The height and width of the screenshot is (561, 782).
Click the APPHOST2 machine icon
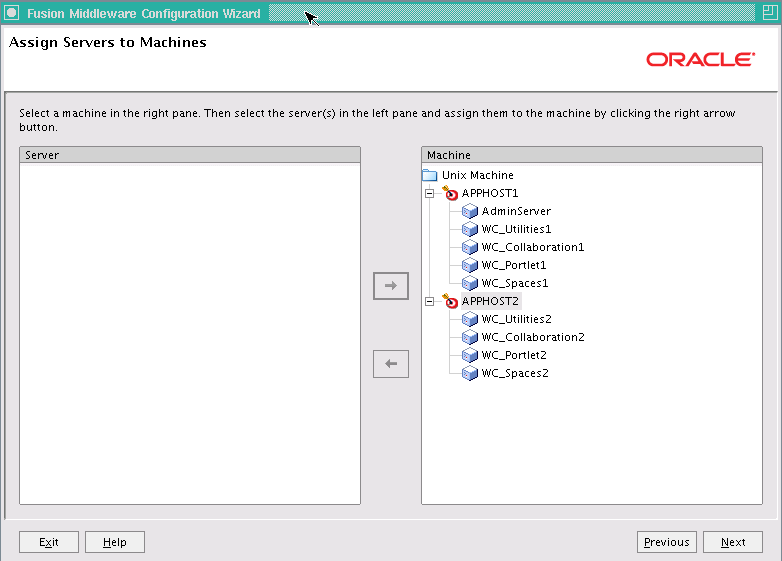pyautogui.click(x=450, y=301)
